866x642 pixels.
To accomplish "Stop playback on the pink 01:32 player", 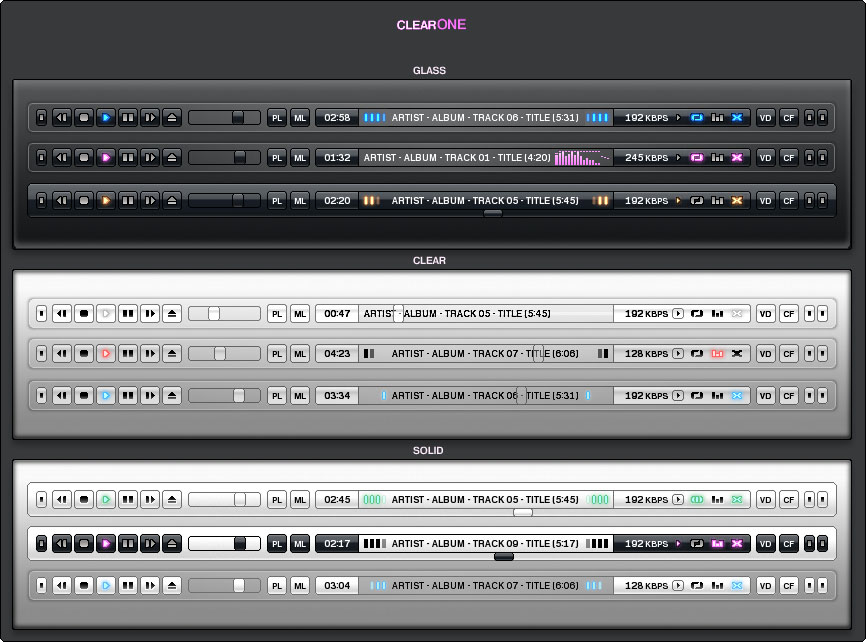I will 84,158.
